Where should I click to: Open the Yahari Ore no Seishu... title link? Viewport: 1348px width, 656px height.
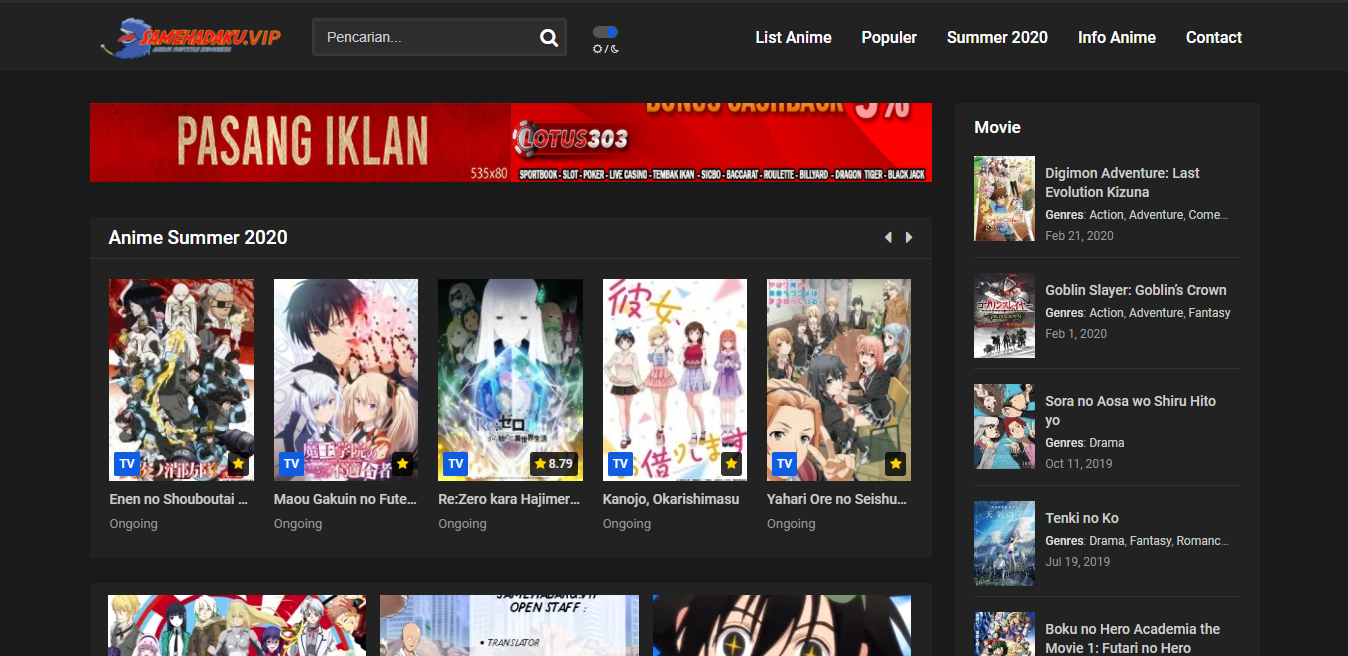coord(837,498)
